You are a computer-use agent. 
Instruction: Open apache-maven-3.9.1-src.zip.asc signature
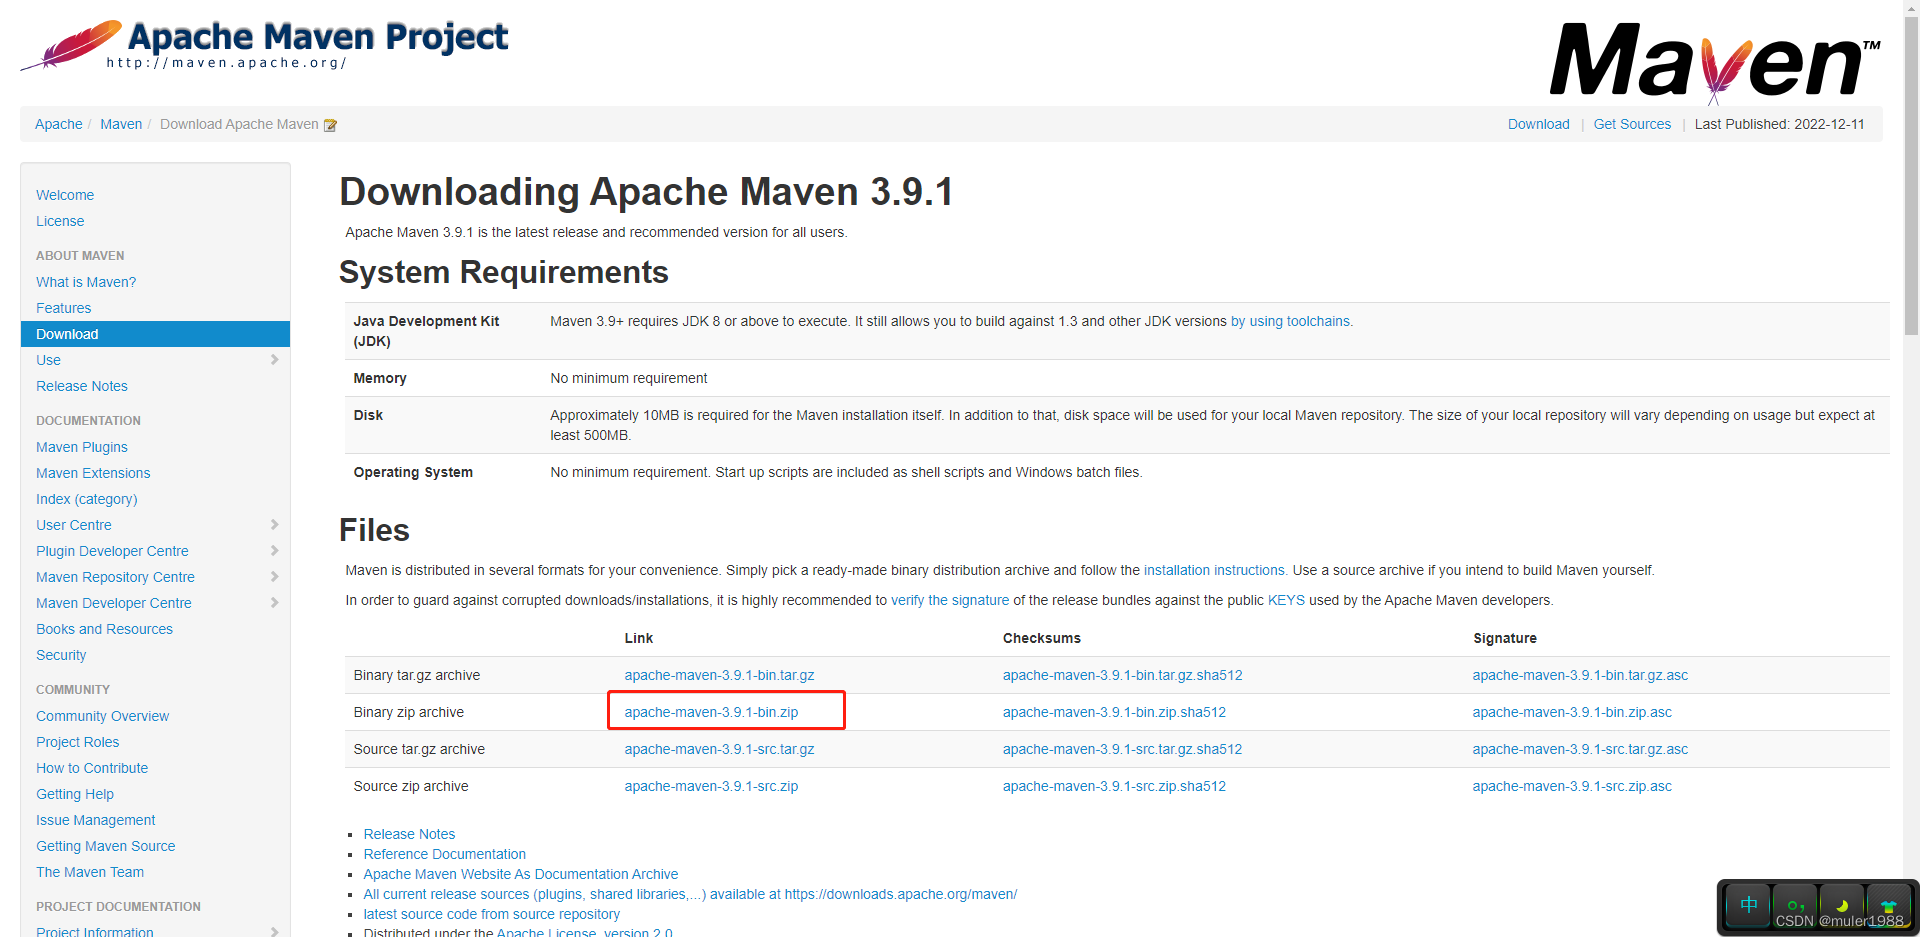point(1573,786)
